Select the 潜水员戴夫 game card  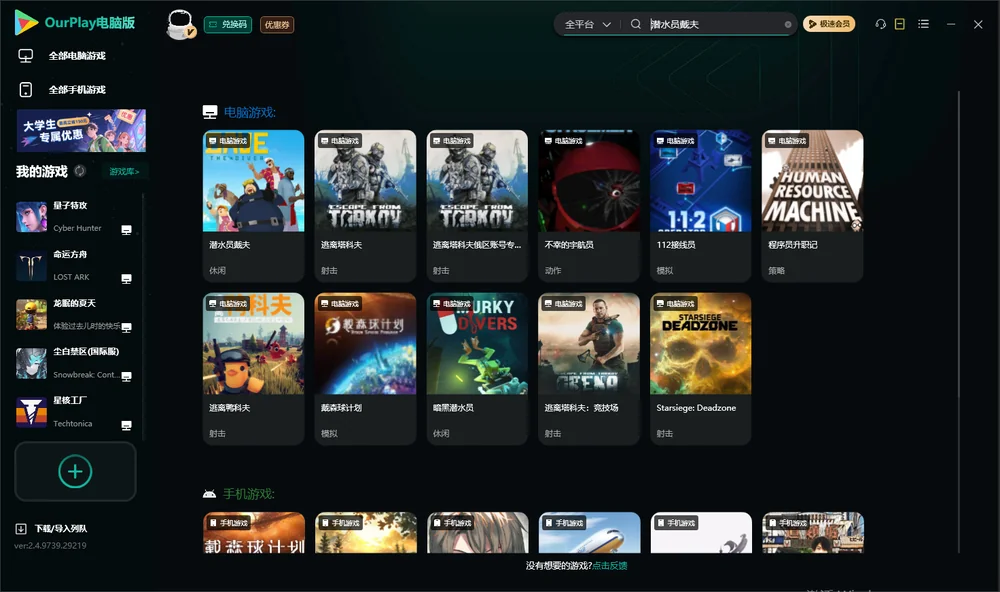253,205
